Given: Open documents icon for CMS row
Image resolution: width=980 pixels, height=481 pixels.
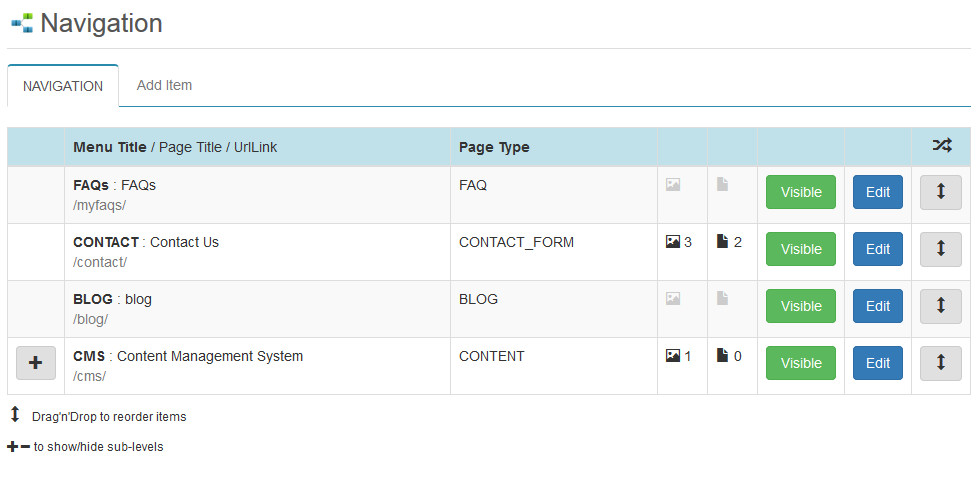Looking at the screenshot, I should pyautogui.click(x=722, y=356).
